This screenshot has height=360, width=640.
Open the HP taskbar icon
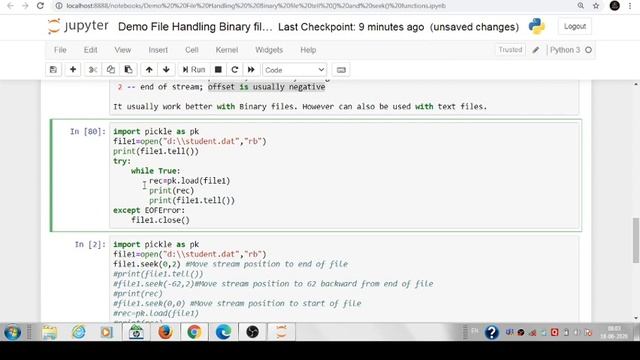click(x=136, y=332)
